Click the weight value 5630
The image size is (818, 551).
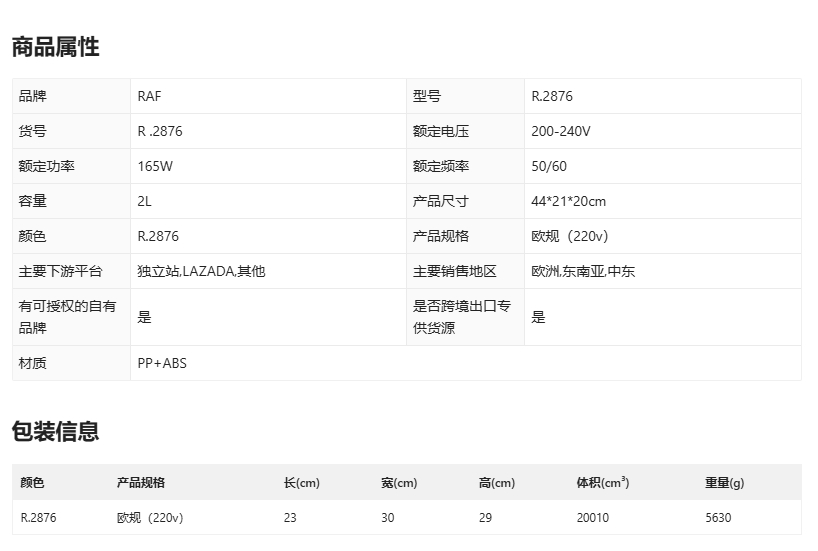(719, 518)
